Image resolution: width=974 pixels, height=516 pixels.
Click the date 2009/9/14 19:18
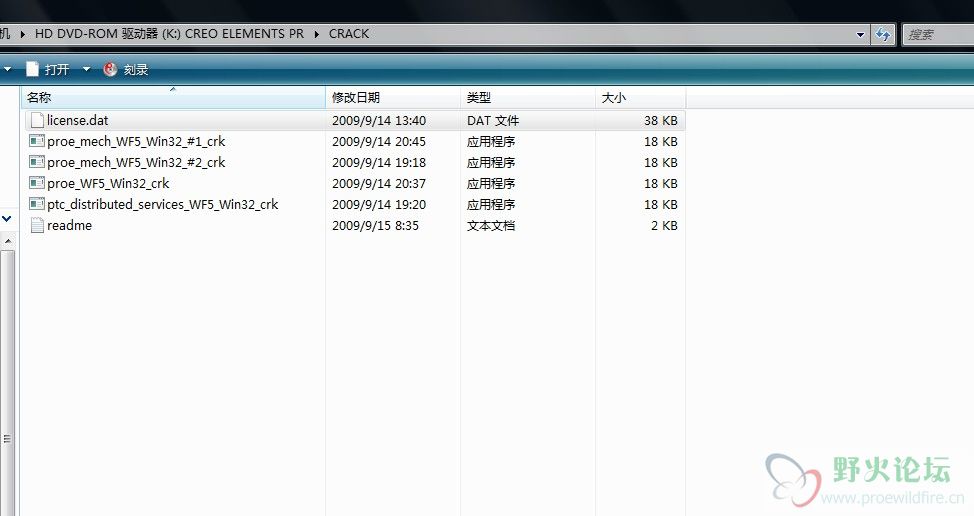click(x=379, y=163)
